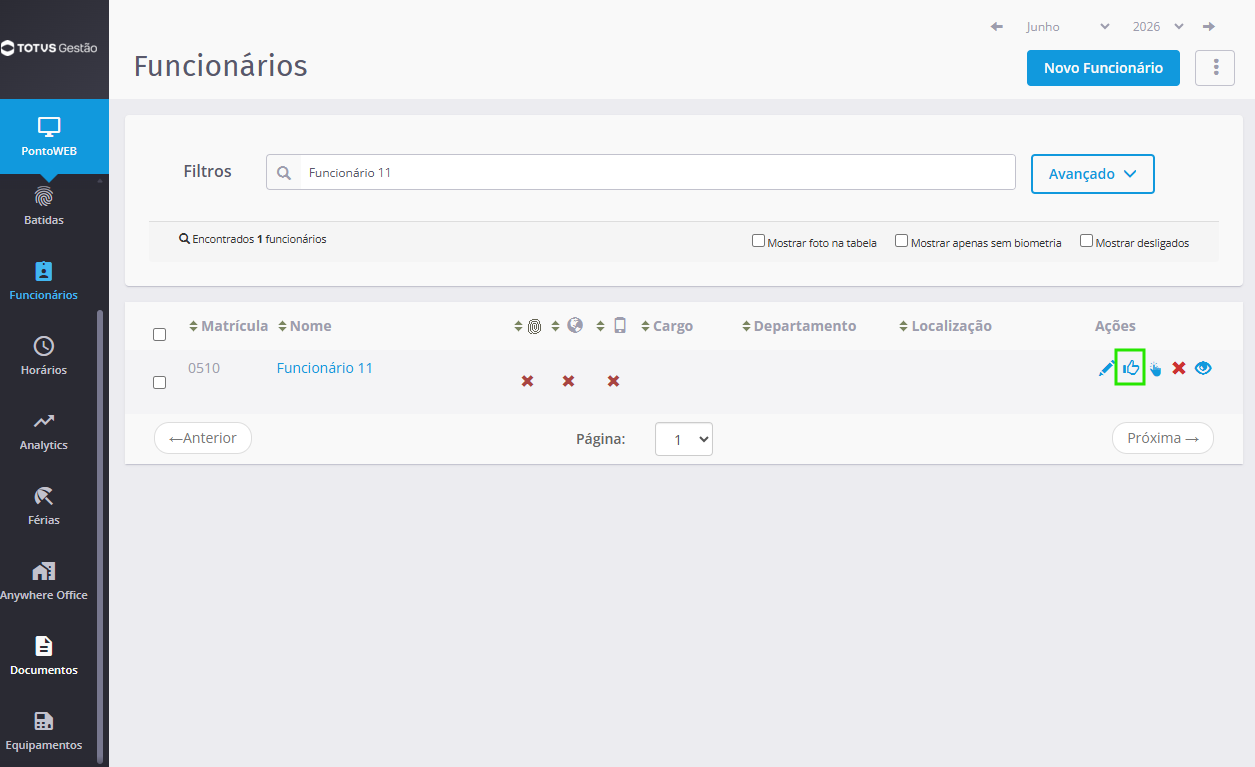Enable Mostrar desligados checkbox

pyautogui.click(x=1086, y=241)
